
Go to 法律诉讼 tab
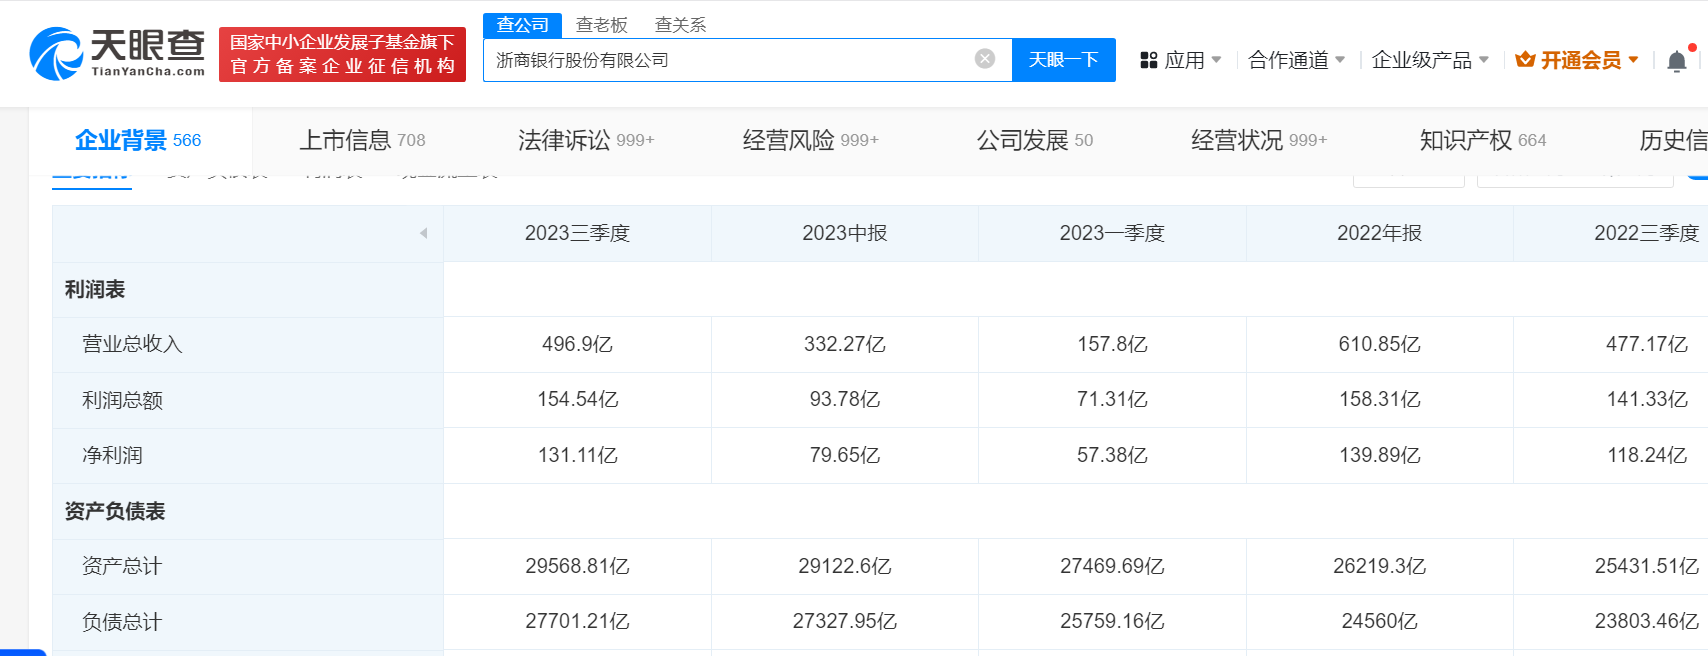tap(585, 140)
